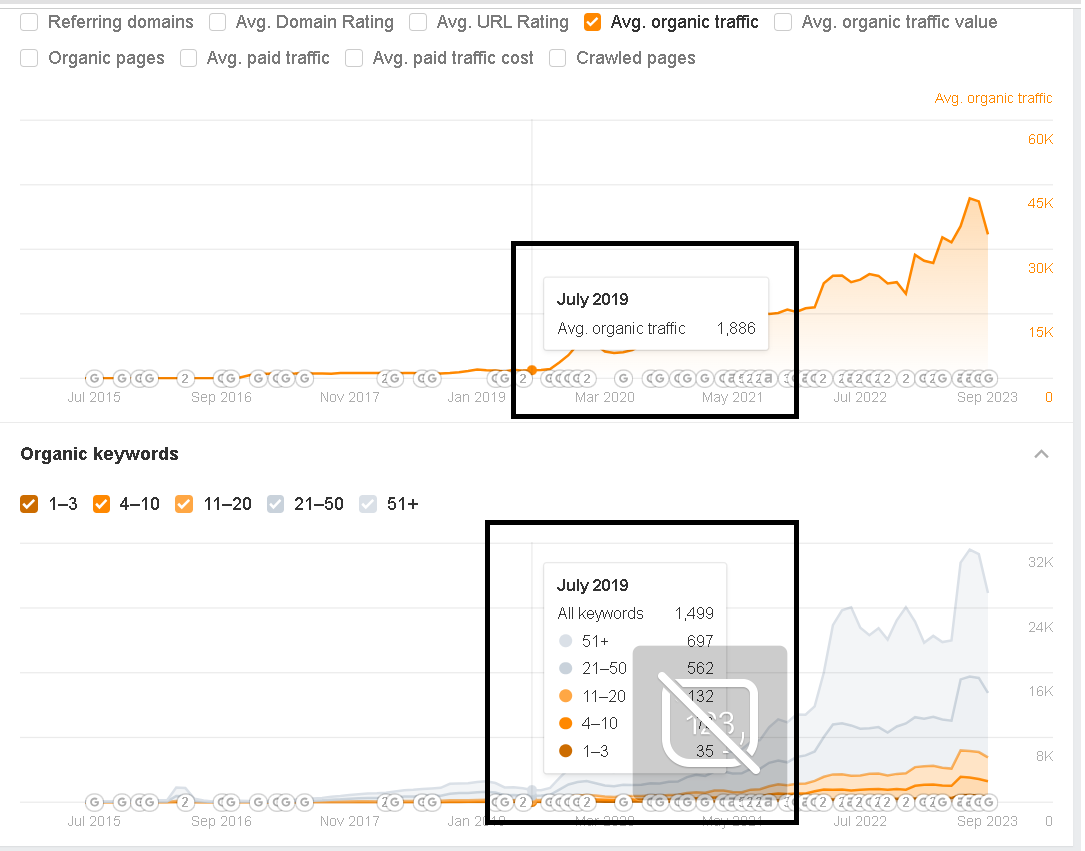The height and width of the screenshot is (851, 1085).
Task: Enable the Organic pages checkbox
Action: 30,58
